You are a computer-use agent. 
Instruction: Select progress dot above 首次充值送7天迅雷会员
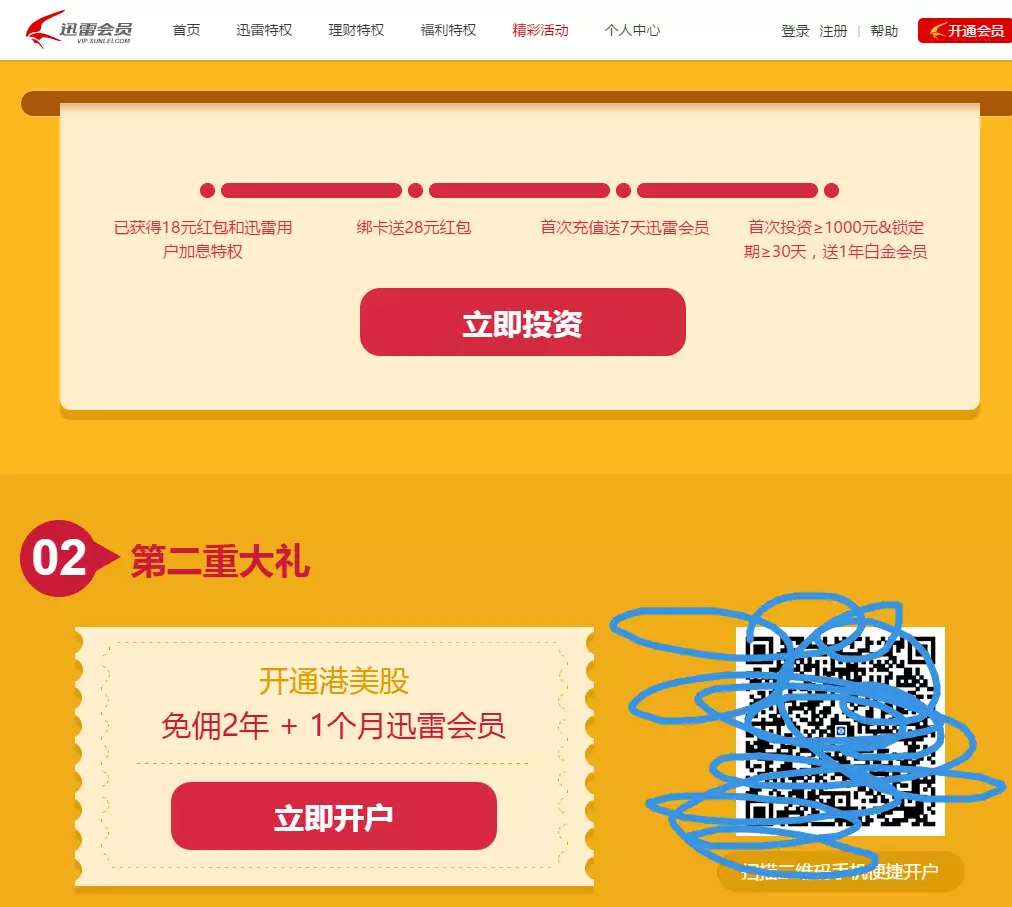[623, 190]
